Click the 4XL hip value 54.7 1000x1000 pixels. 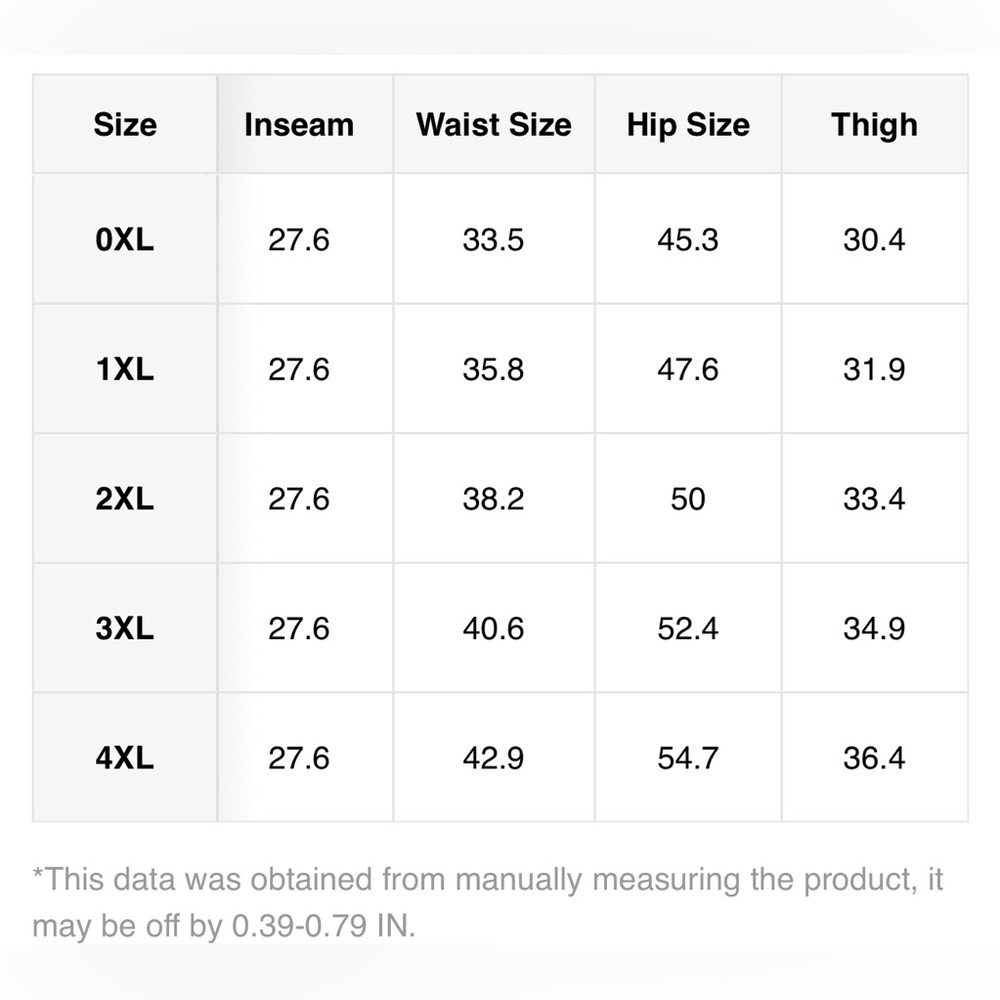point(688,758)
